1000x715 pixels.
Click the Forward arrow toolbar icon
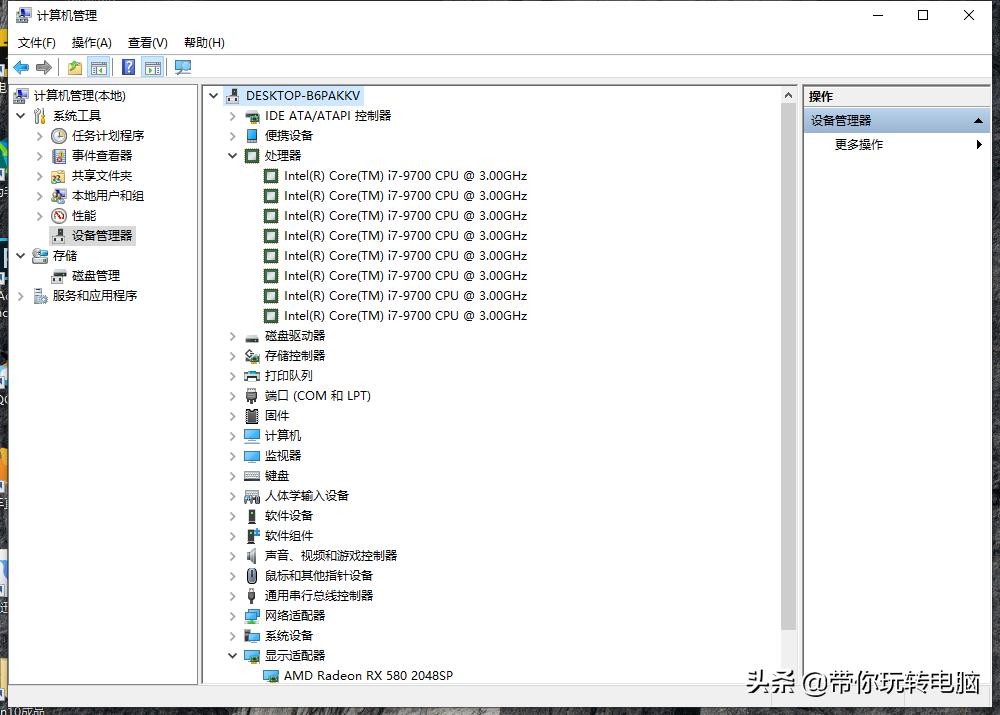click(x=44, y=67)
